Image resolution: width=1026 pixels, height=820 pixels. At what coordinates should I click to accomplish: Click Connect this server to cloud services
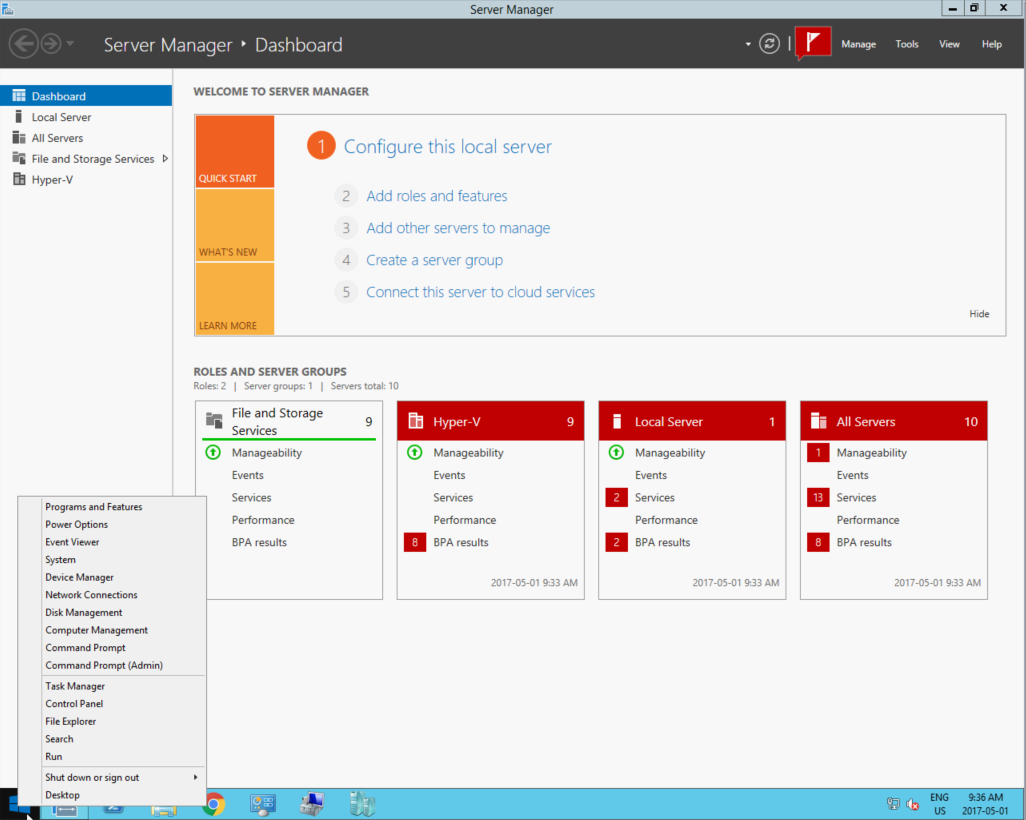pyautogui.click(x=480, y=292)
